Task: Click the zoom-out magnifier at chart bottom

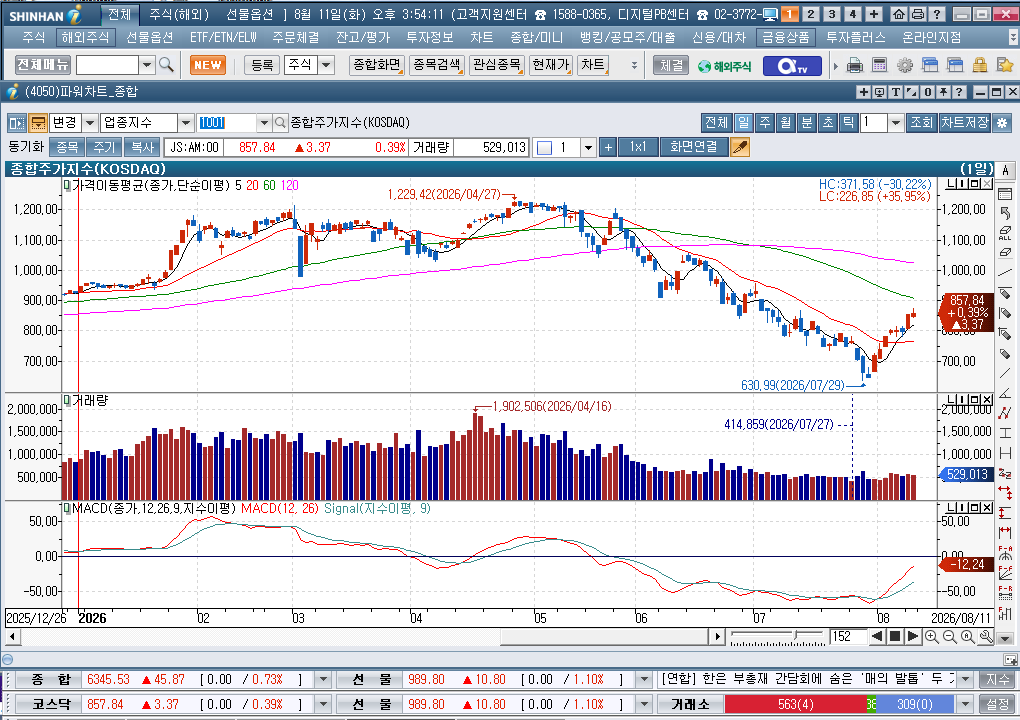Action: 950,637
